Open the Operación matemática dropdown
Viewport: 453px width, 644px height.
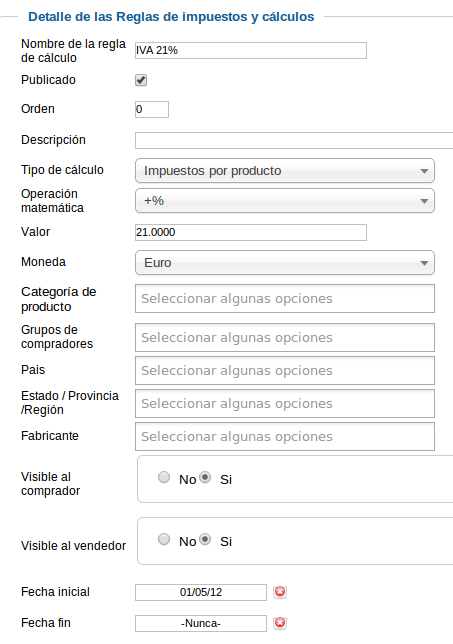click(285, 201)
